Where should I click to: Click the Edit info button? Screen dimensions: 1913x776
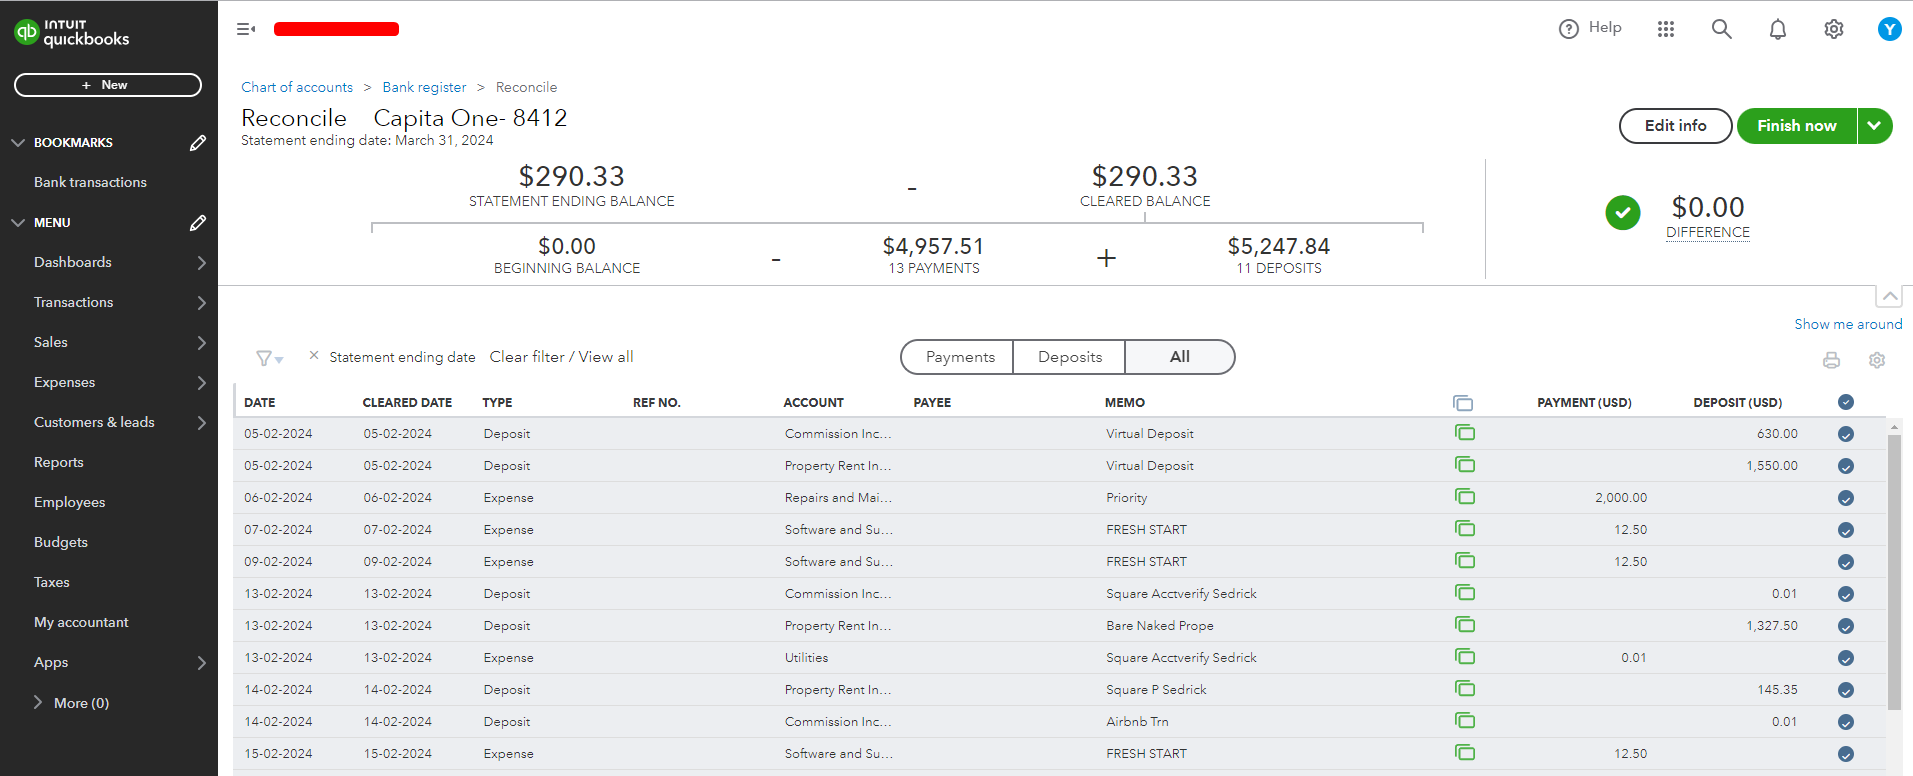click(1676, 126)
